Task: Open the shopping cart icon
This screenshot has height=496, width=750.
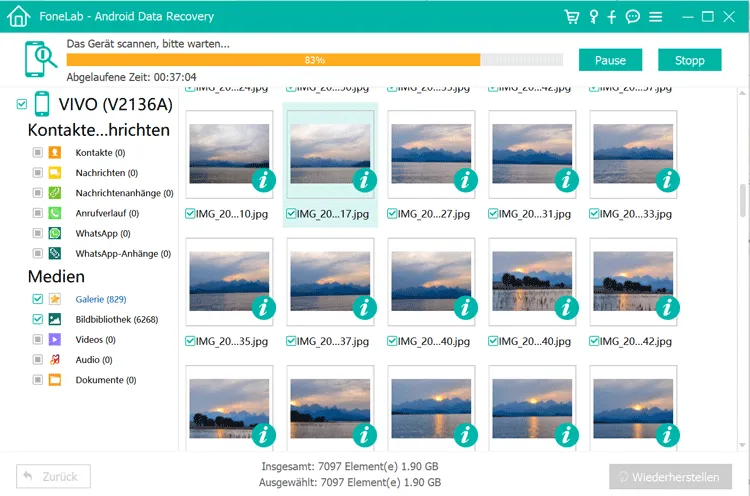Action: 572,17
